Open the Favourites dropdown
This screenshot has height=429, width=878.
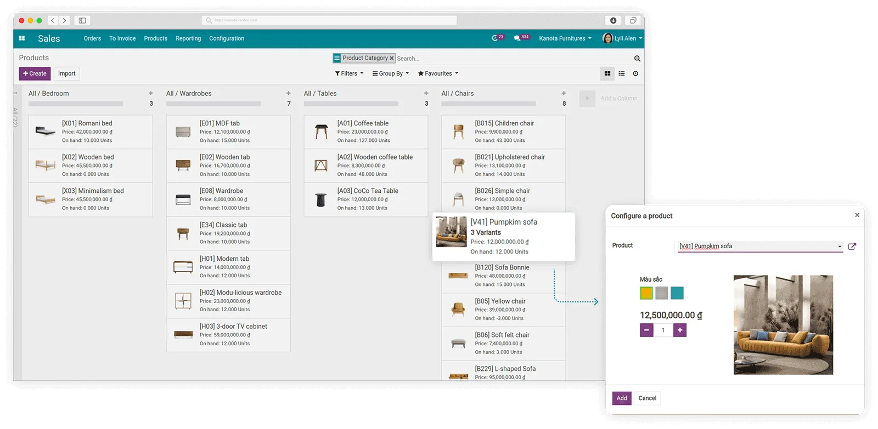tap(438, 73)
